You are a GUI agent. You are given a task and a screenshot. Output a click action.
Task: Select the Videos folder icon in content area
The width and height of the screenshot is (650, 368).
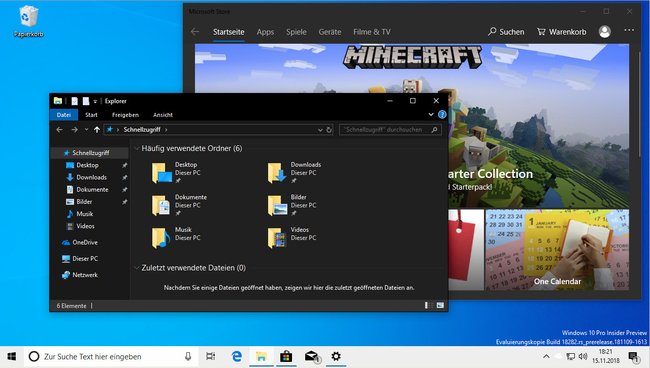pyautogui.click(x=277, y=237)
